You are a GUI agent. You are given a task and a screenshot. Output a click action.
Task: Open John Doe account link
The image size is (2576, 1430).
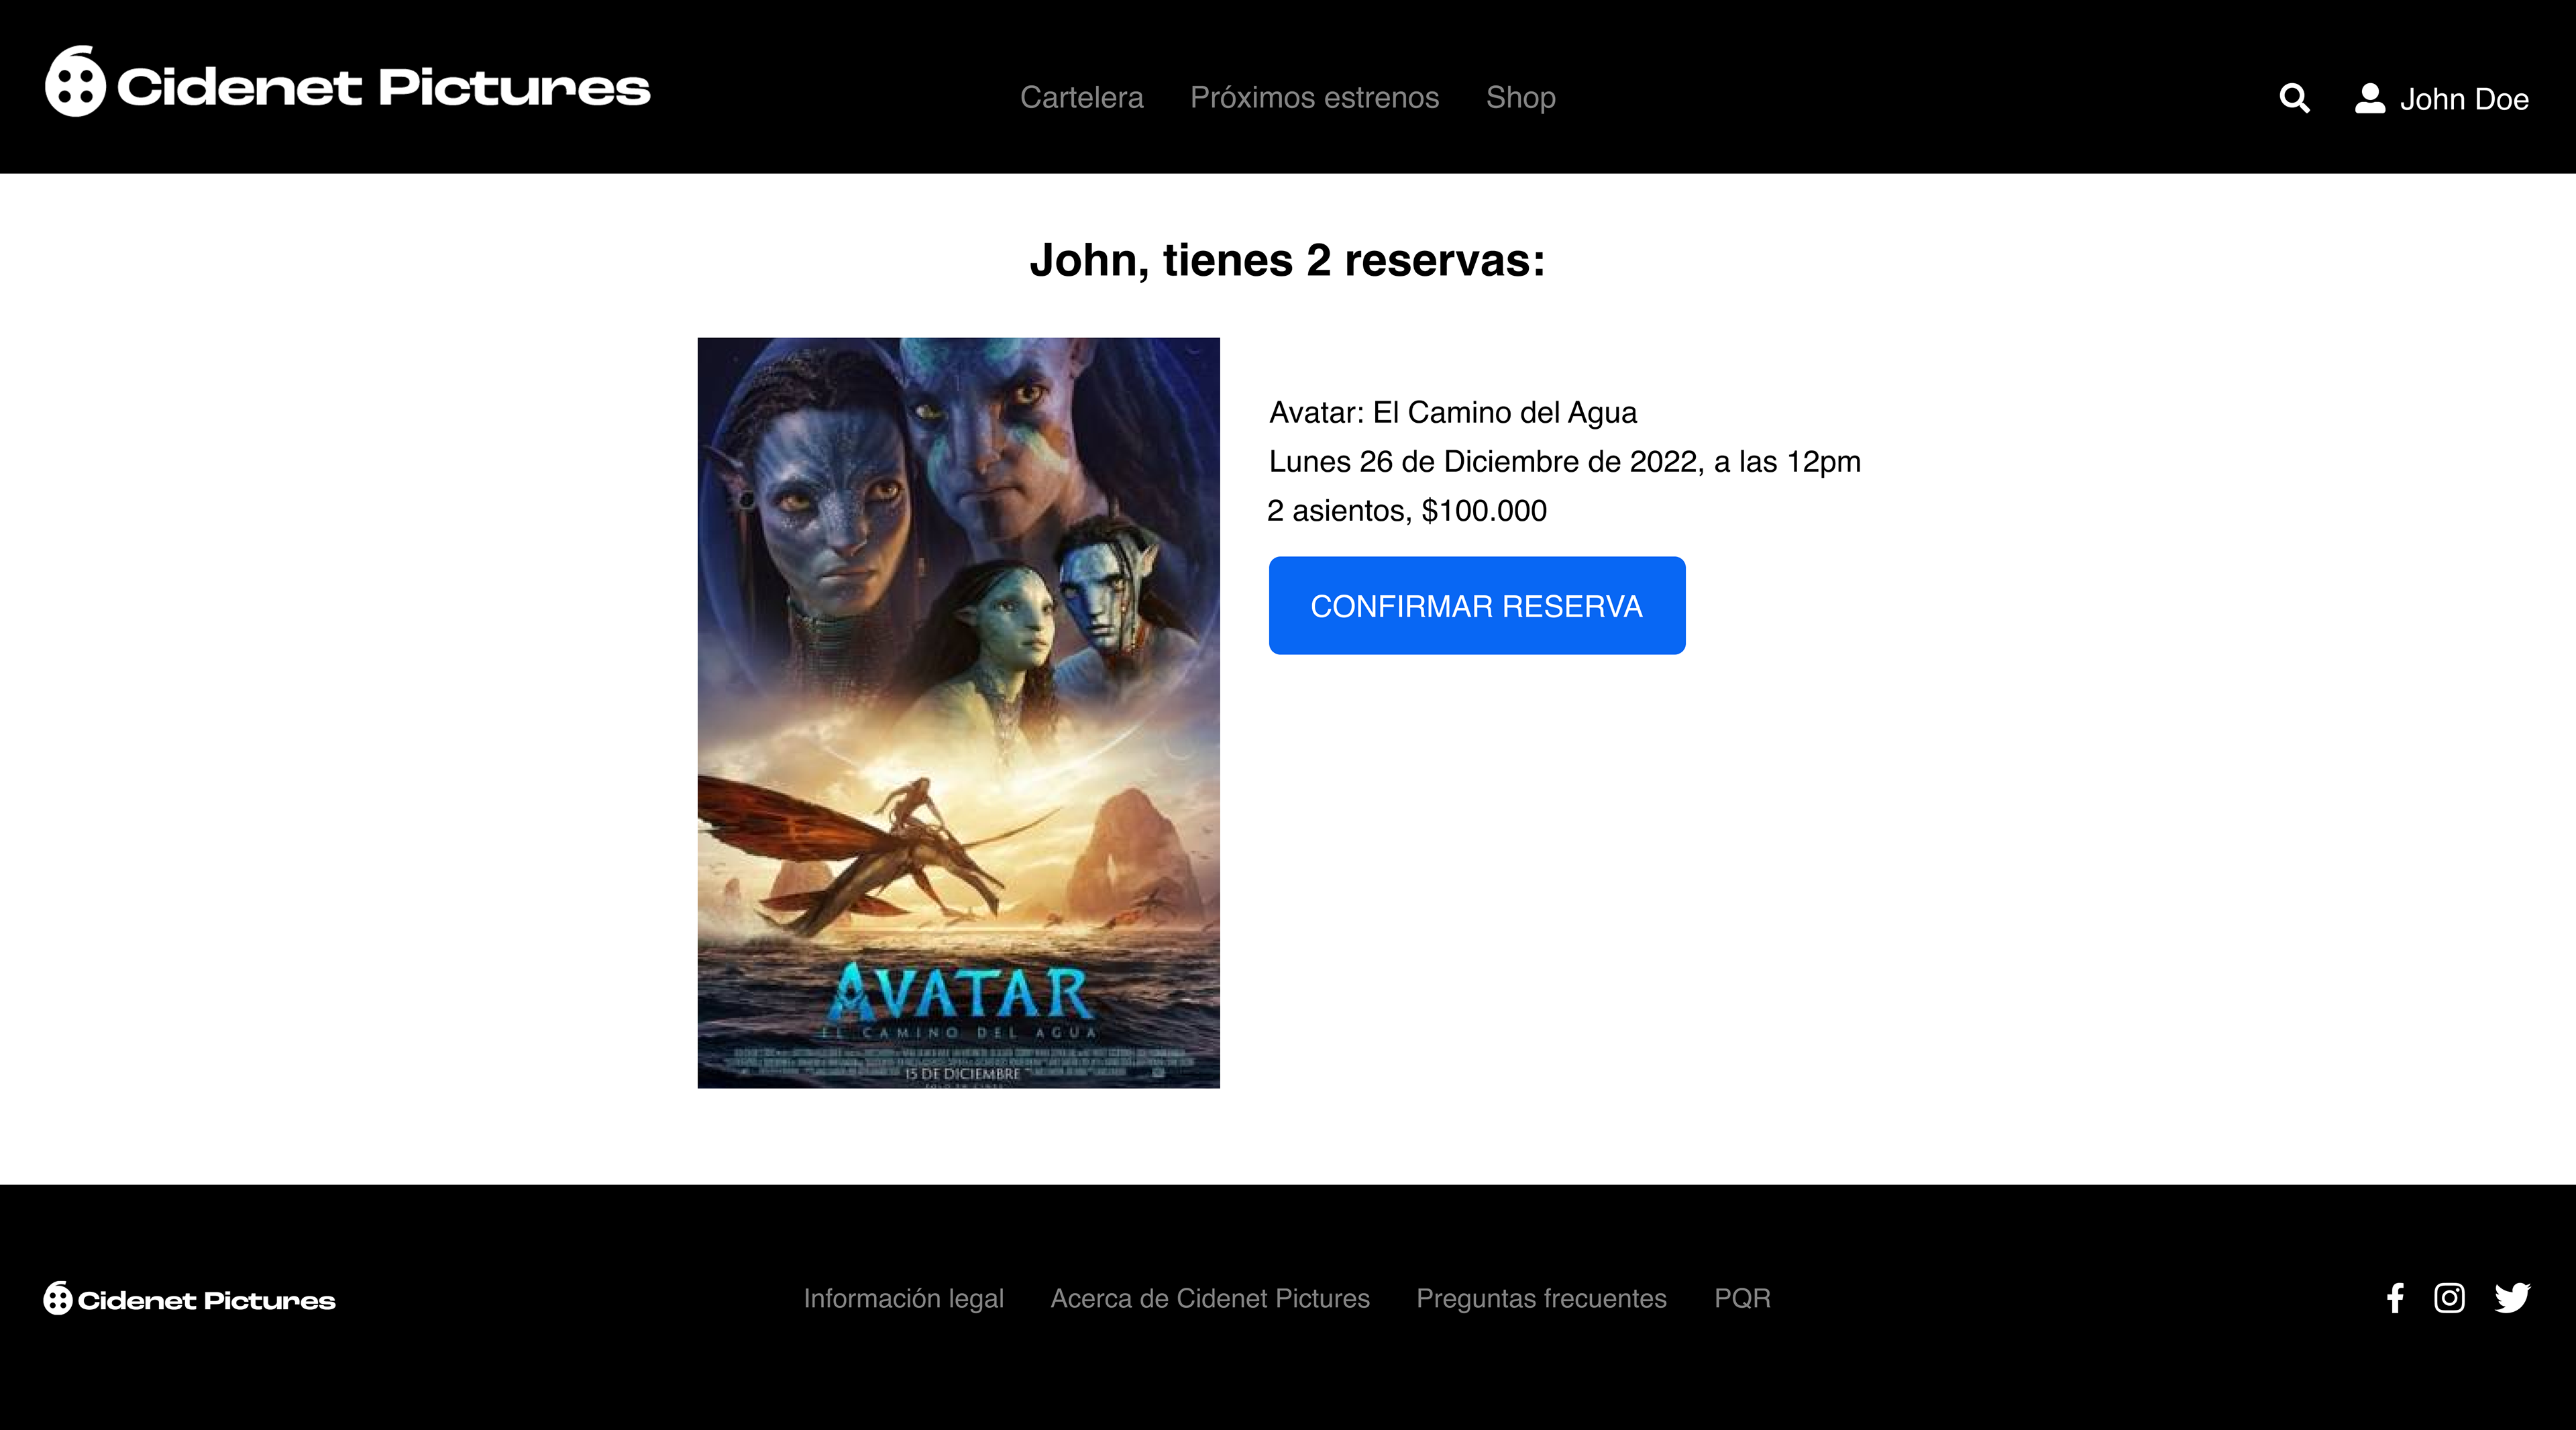pos(2464,99)
